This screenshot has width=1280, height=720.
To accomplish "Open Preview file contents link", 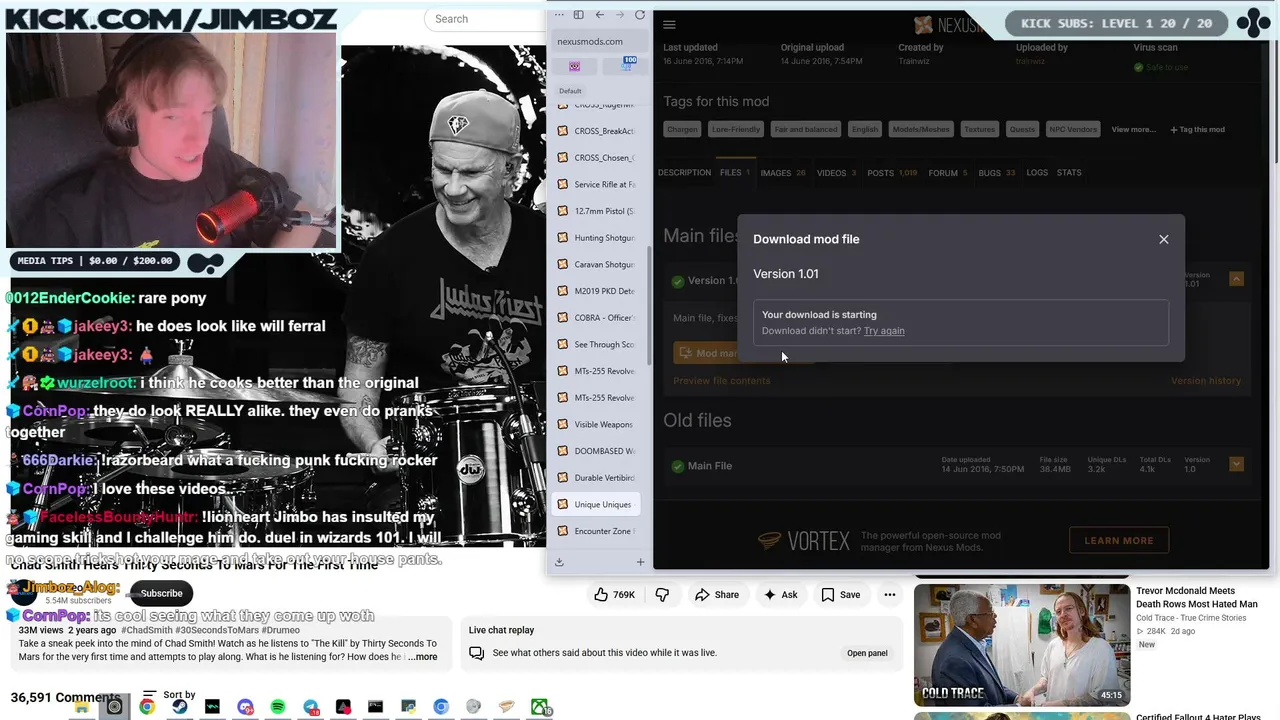I will pyautogui.click(x=722, y=381).
